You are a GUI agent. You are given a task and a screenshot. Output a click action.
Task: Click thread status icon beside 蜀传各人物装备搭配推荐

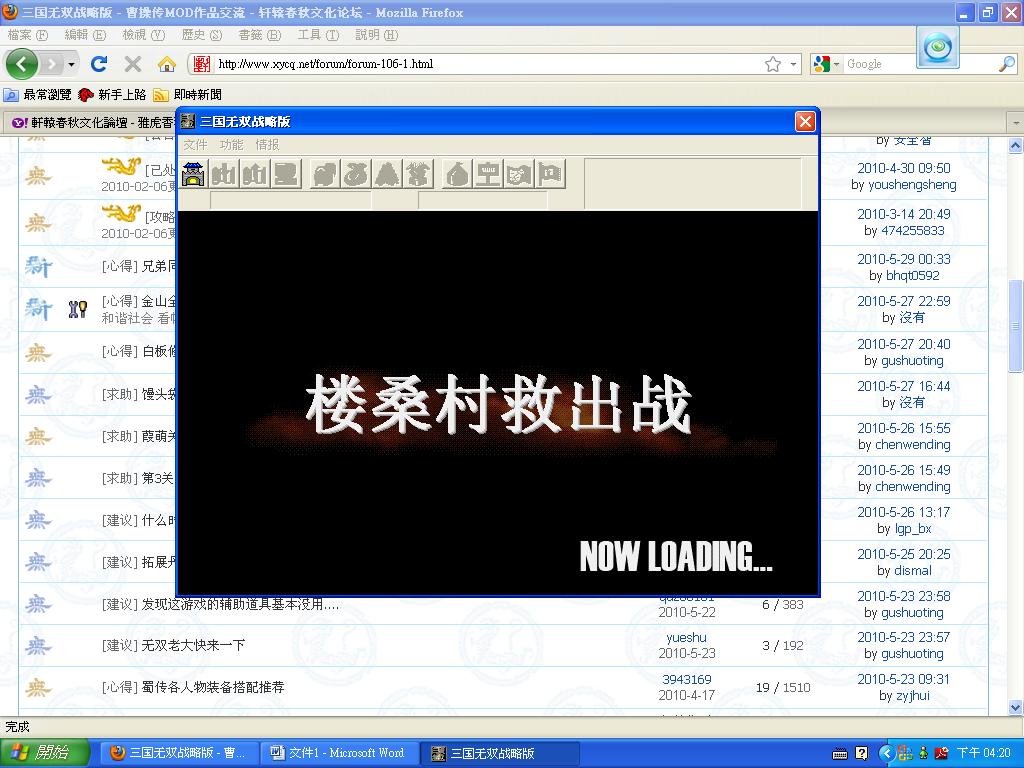pyautogui.click(x=38, y=687)
